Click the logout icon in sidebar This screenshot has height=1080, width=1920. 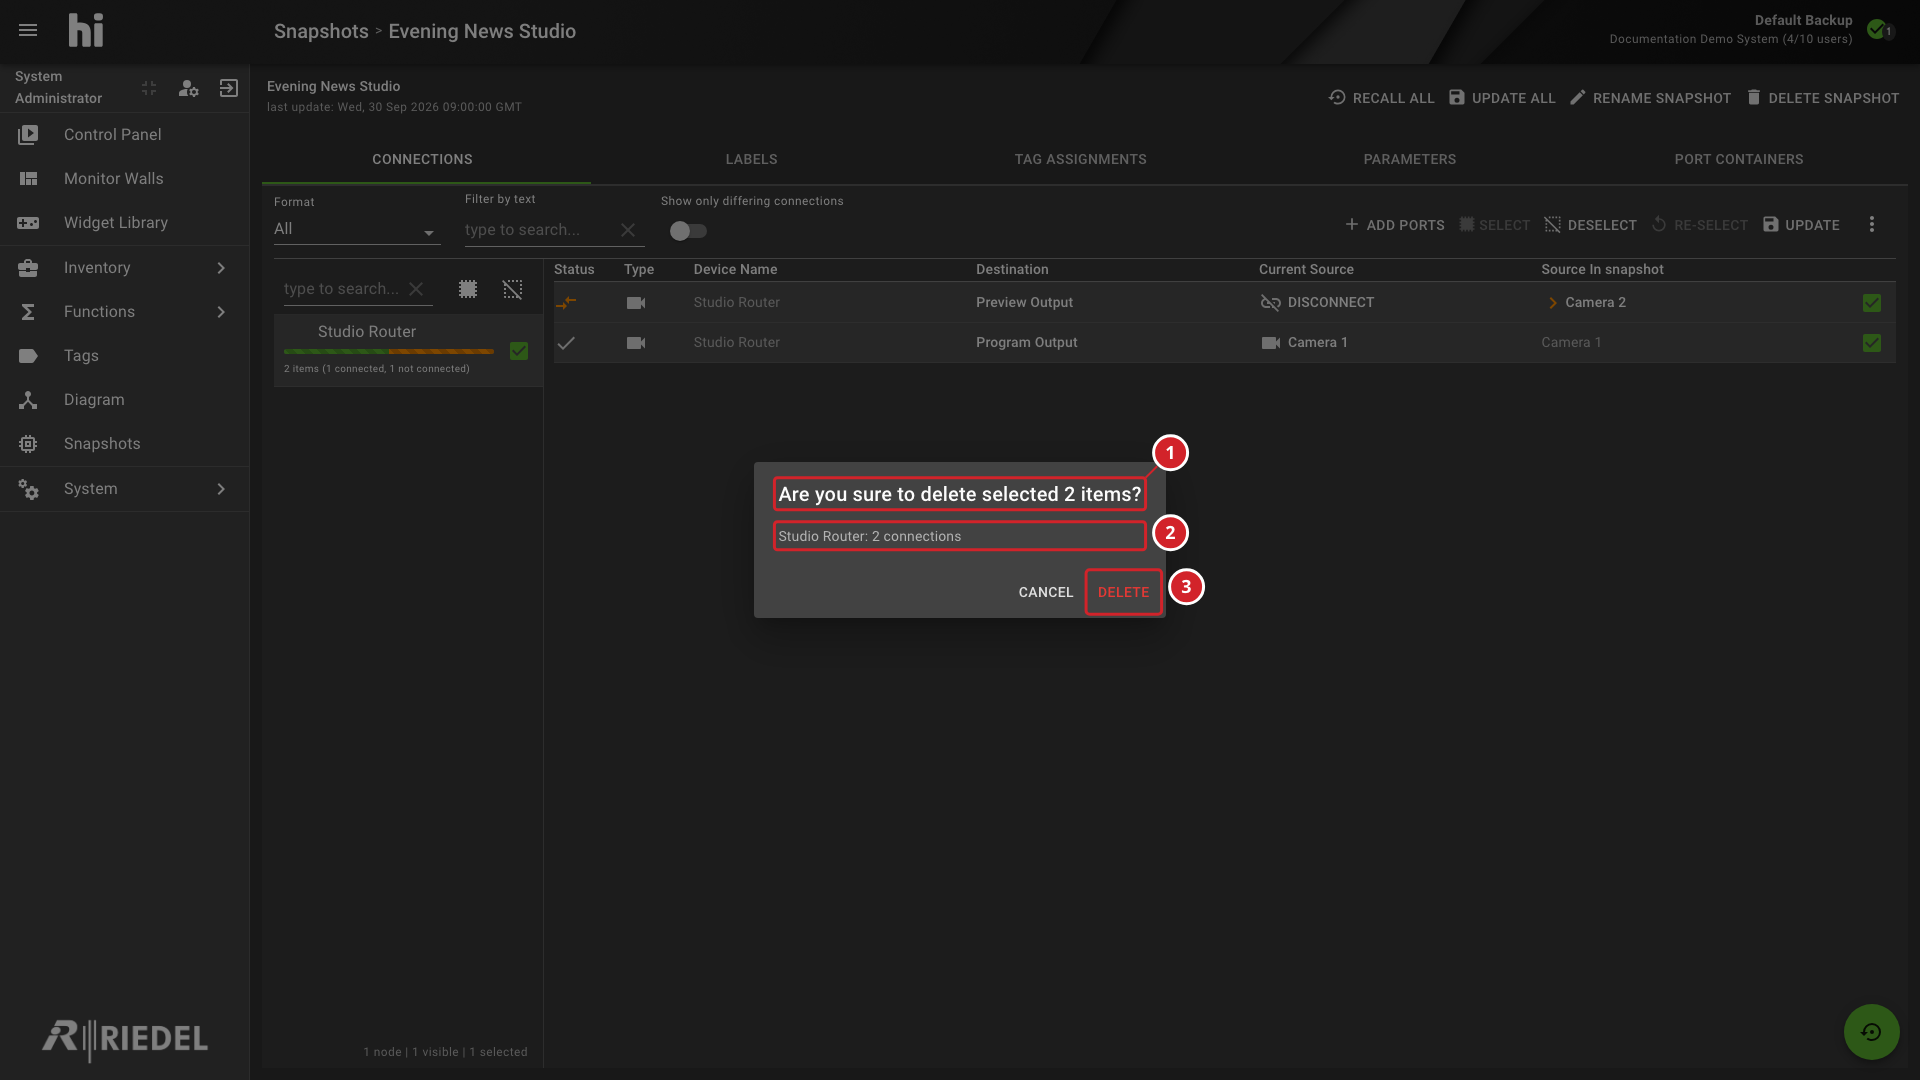tap(229, 88)
